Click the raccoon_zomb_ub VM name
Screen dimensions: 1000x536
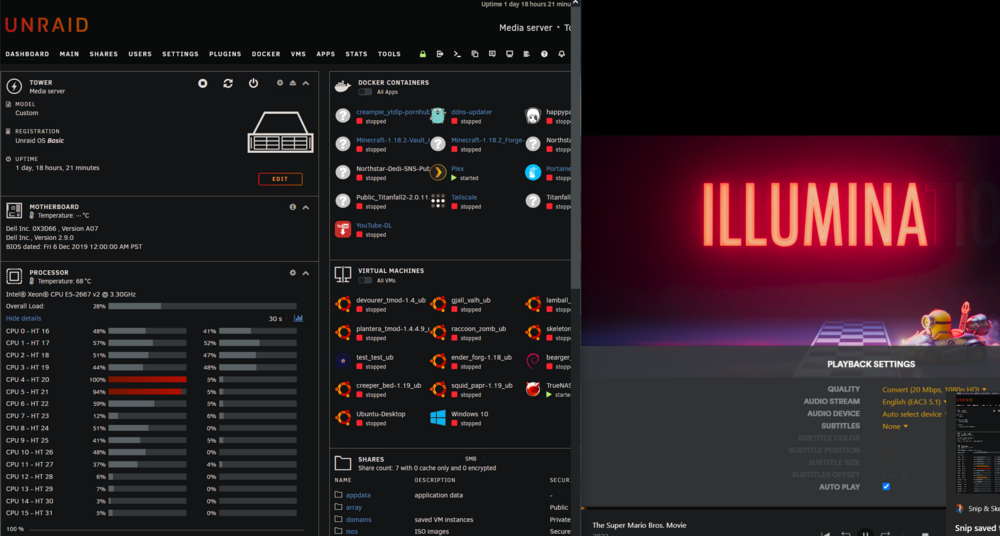(478, 329)
